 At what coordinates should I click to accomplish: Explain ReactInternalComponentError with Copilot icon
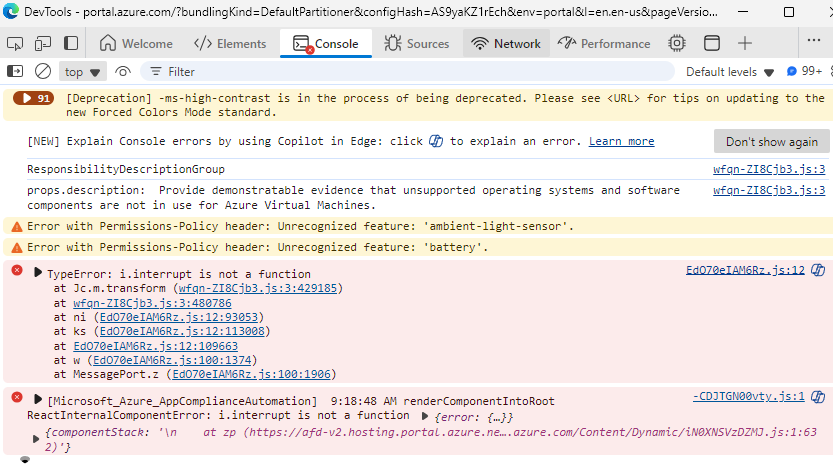click(x=818, y=396)
